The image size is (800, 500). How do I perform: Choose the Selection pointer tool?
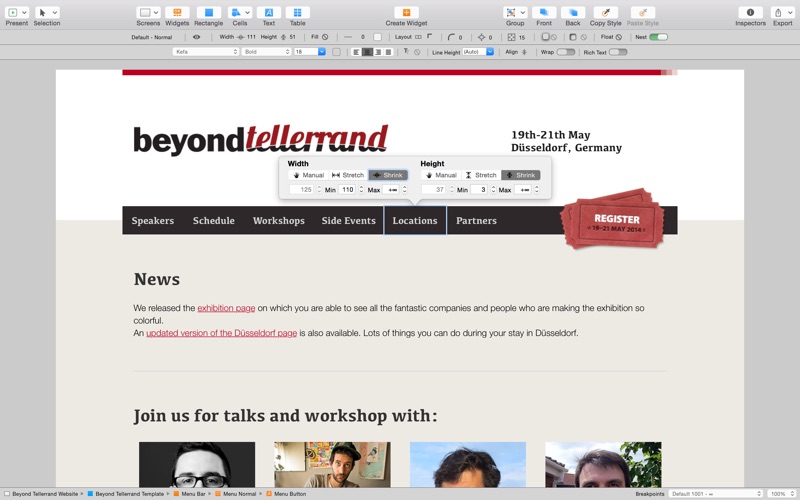42,12
